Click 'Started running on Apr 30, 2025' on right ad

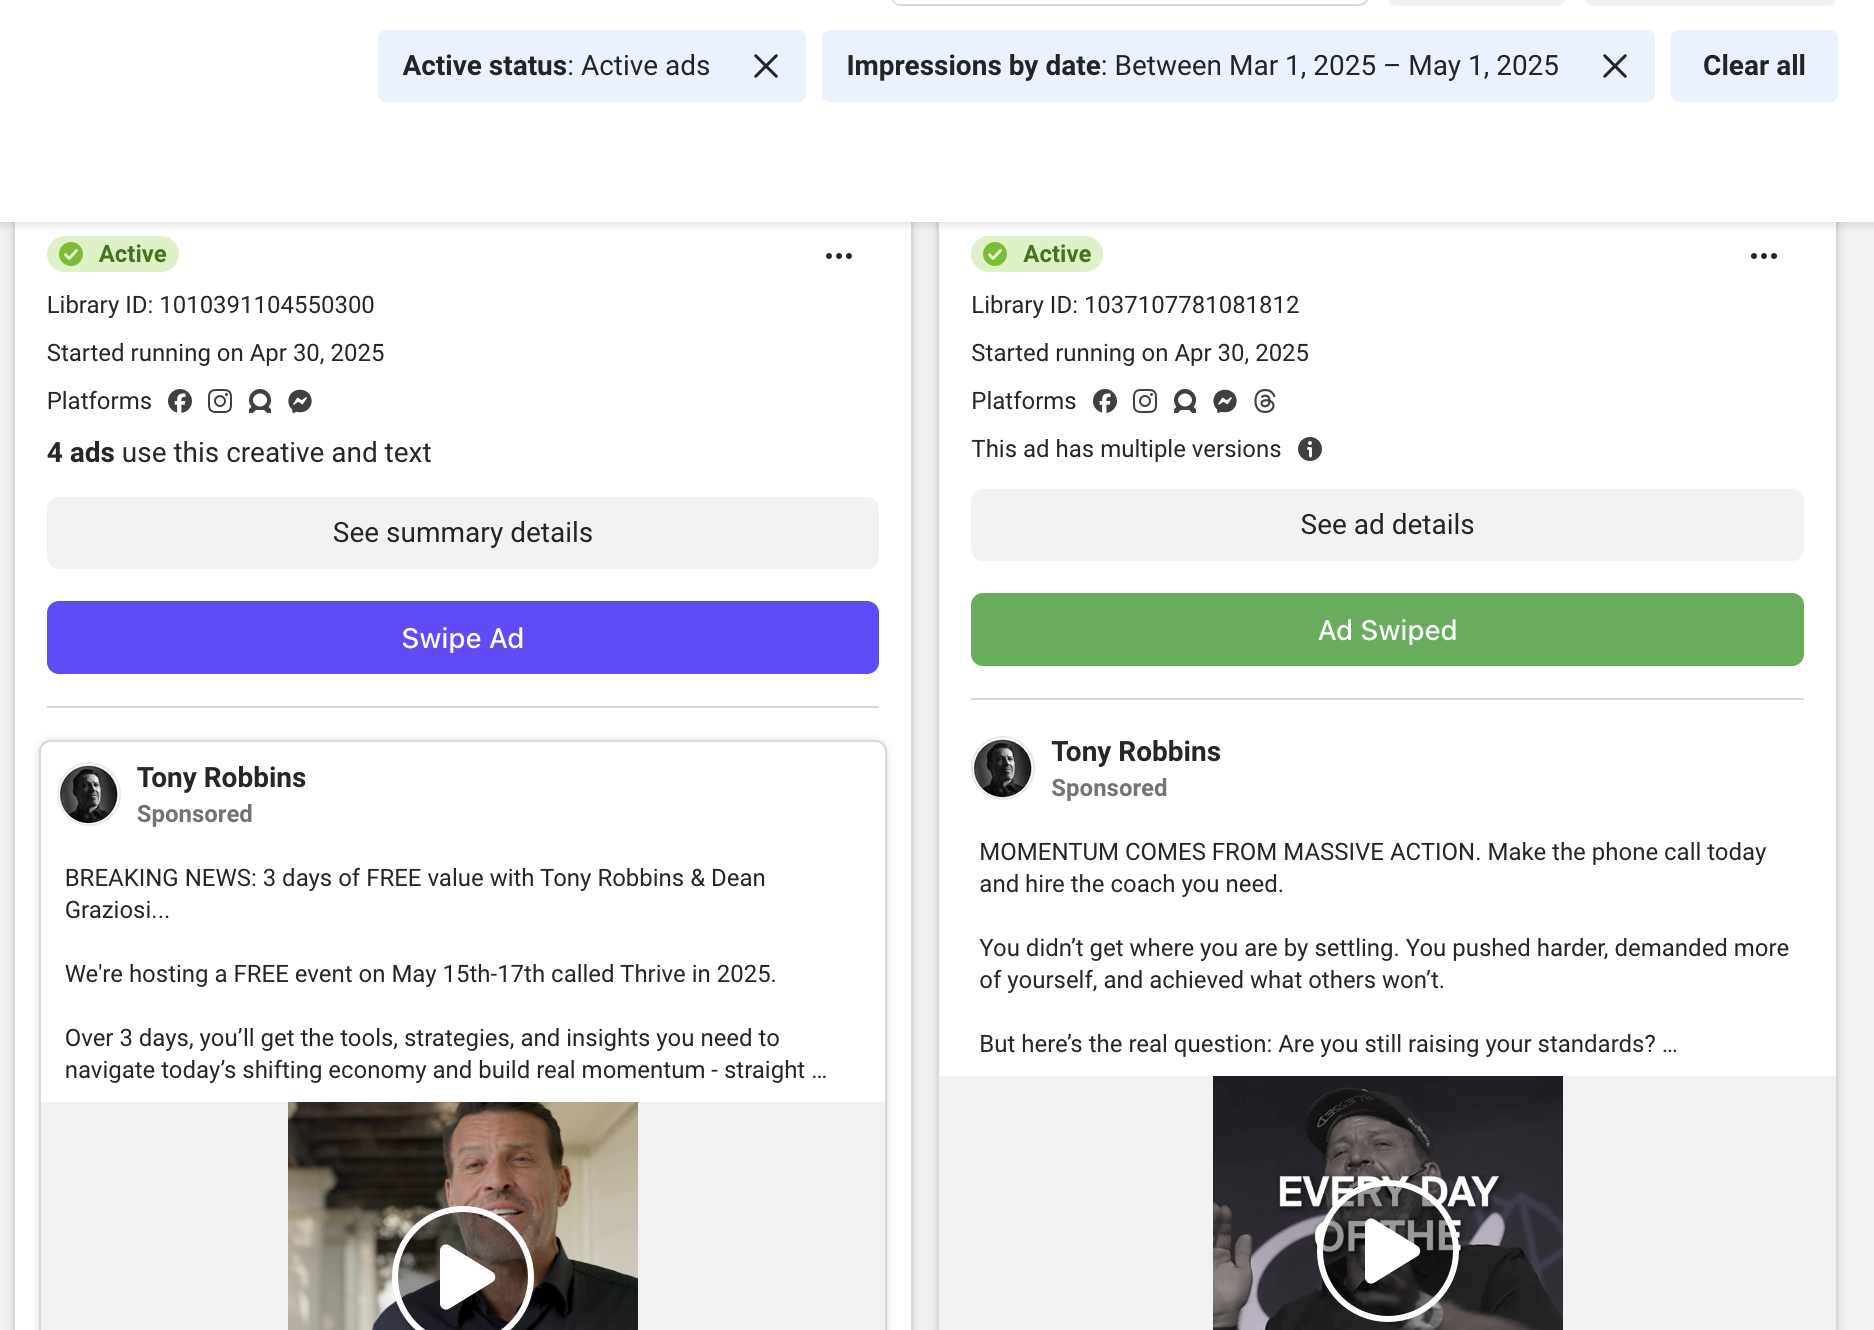click(x=1140, y=353)
